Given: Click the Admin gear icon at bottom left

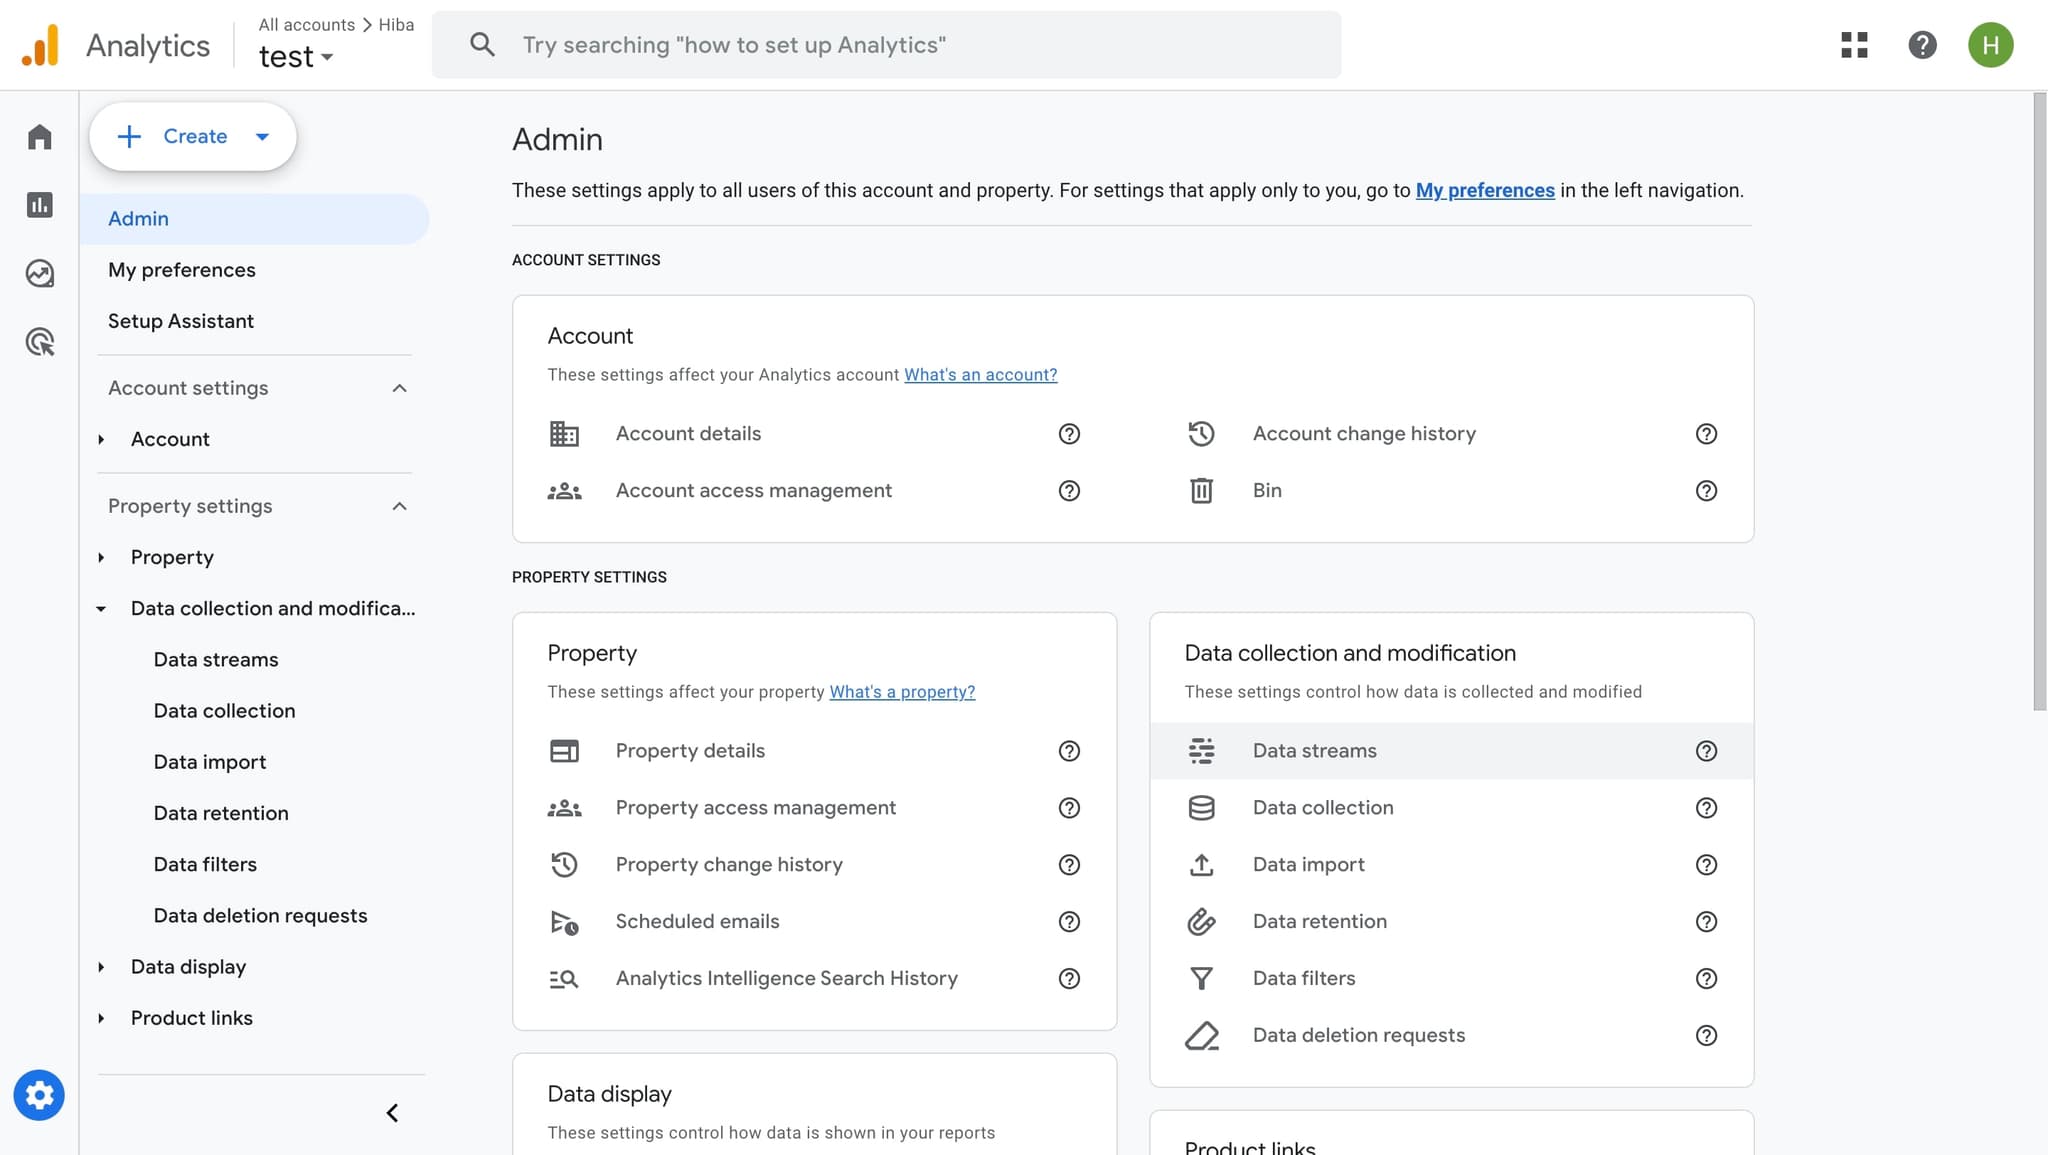Looking at the screenshot, I should (x=39, y=1095).
